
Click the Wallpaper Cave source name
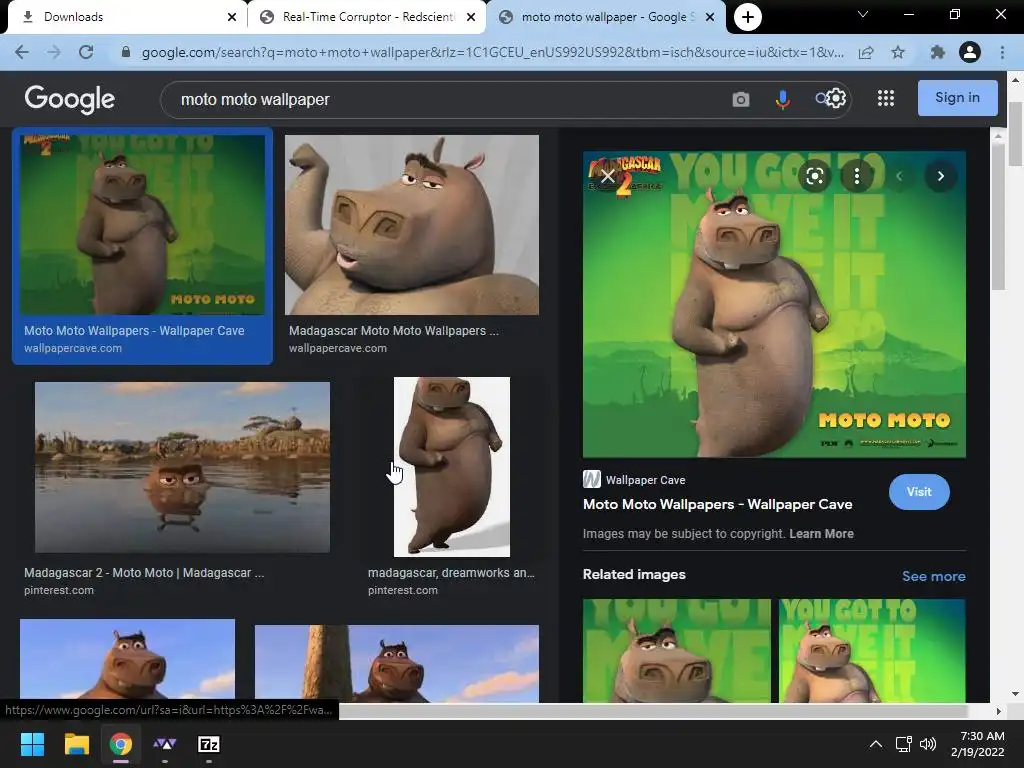[x=645, y=480]
